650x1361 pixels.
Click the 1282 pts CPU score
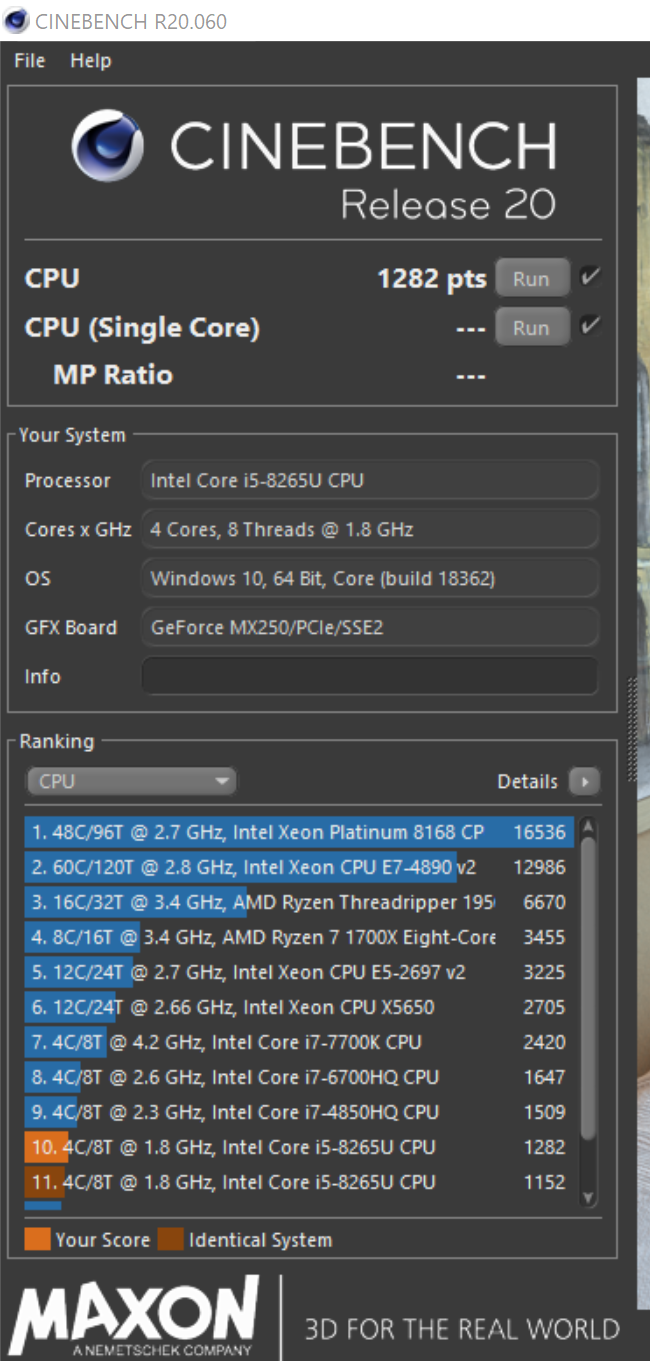(431, 279)
